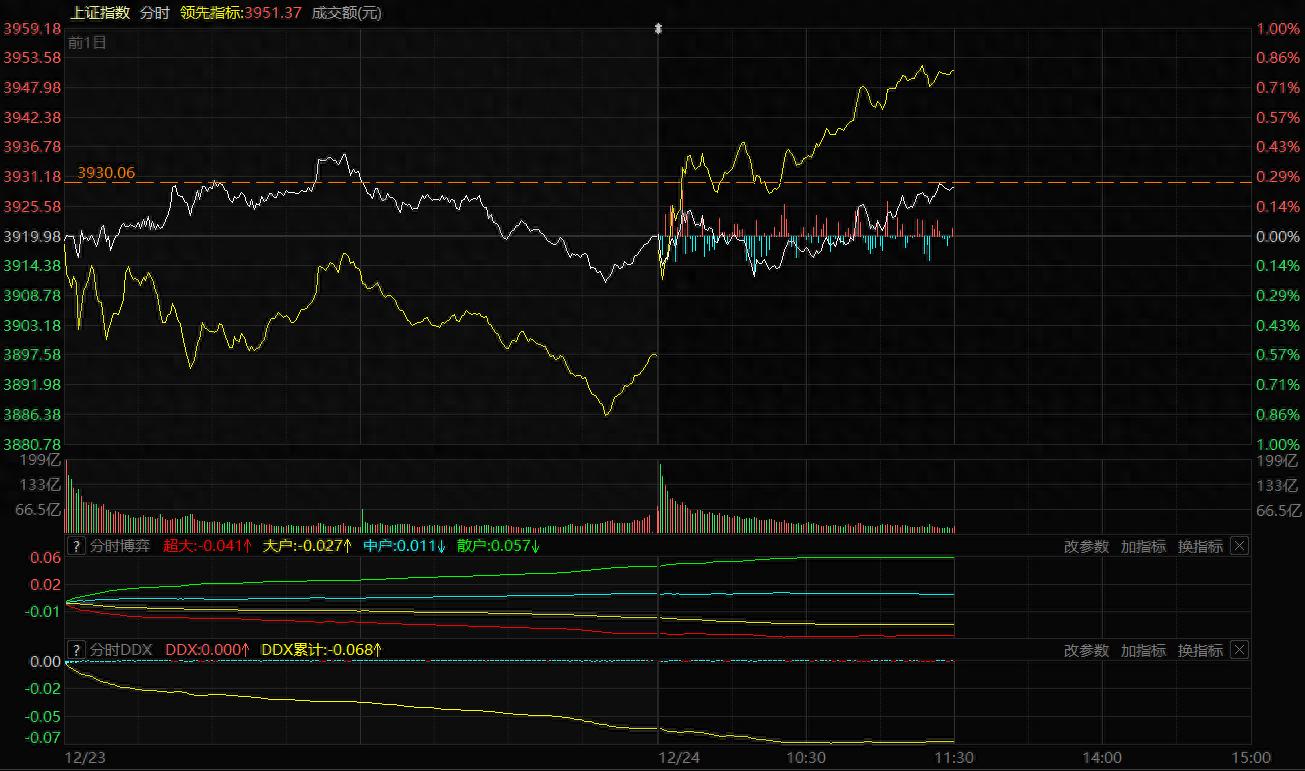Click the 14:00 time axis label
The height and width of the screenshot is (771, 1305).
coord(1102,758)
